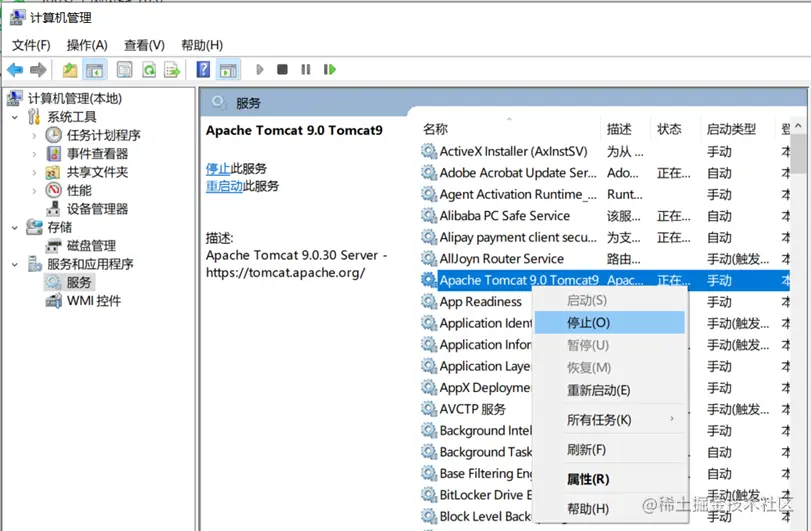Click the gear icon beside AVCTP 服务
The image size is (811, 531).
point(429,409)
